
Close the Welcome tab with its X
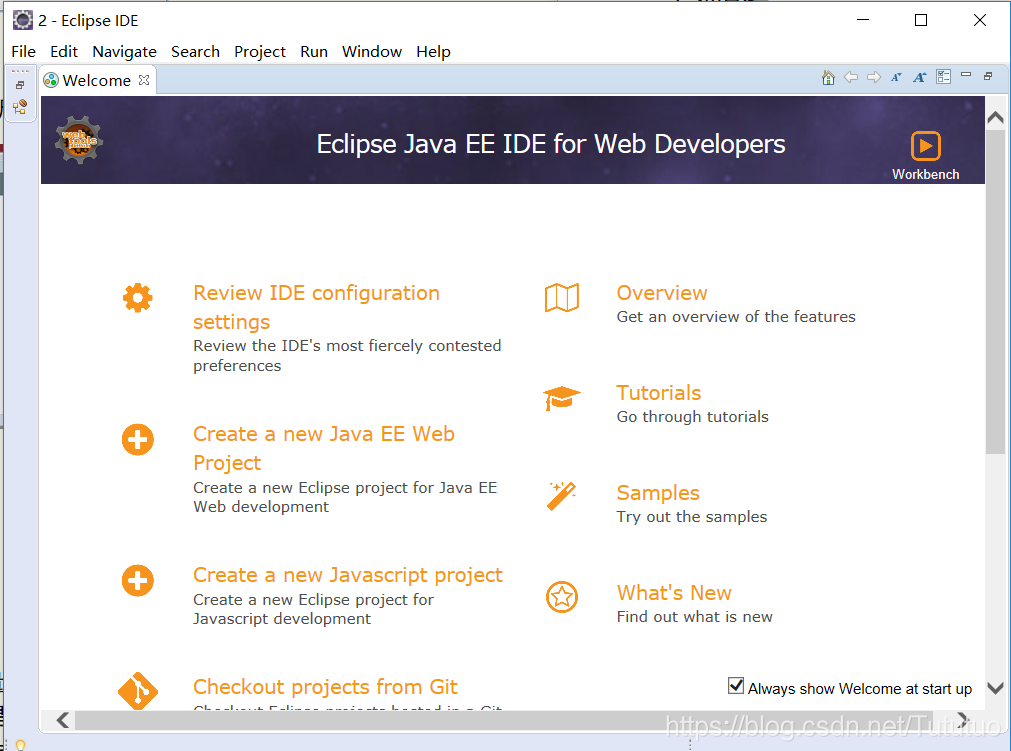point(144,80)
